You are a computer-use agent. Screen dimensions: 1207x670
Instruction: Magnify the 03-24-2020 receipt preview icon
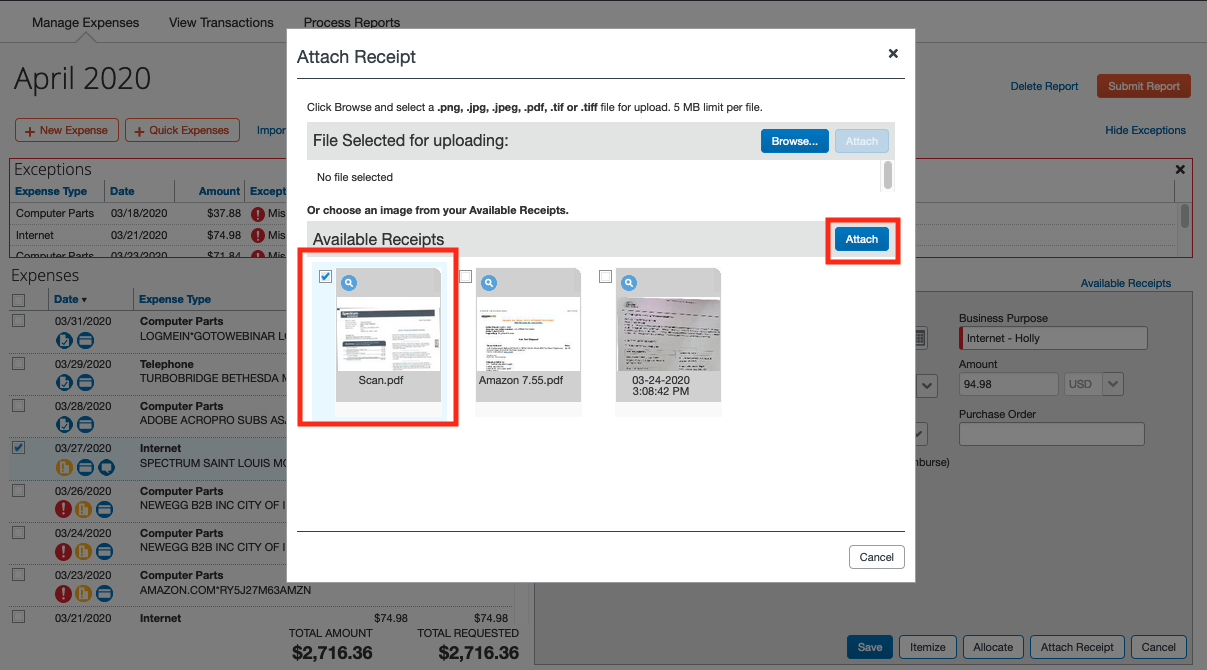[x=629, y=283]
